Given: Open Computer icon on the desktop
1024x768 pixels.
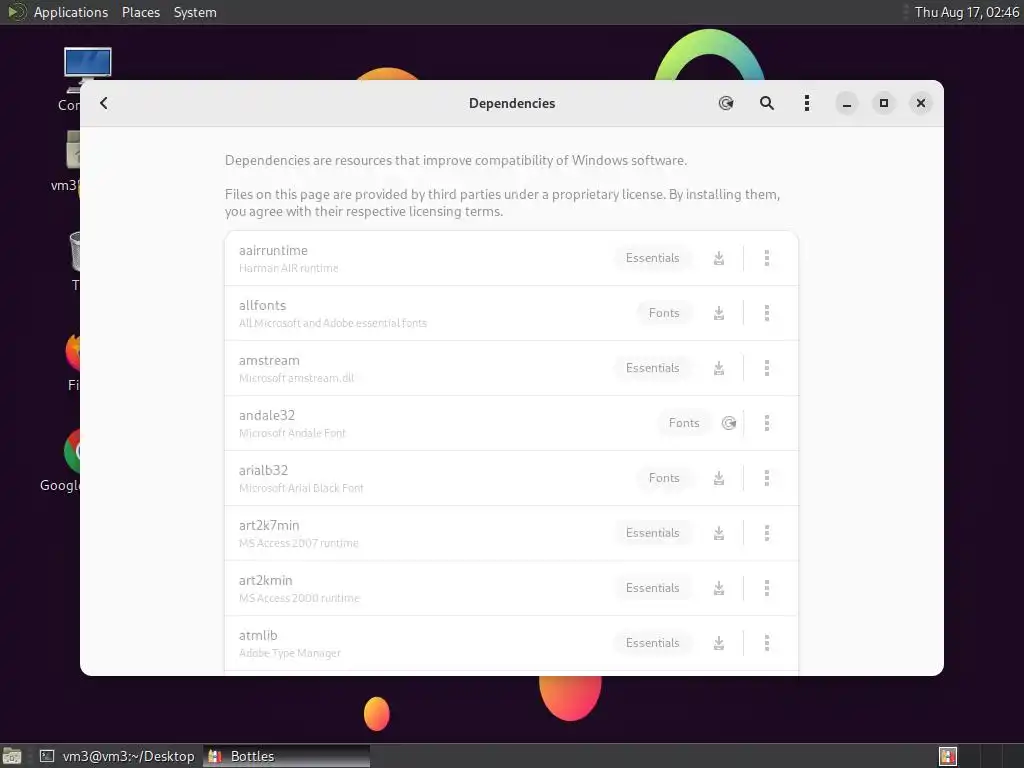Looking at the screenshot, I should point(87,71).
